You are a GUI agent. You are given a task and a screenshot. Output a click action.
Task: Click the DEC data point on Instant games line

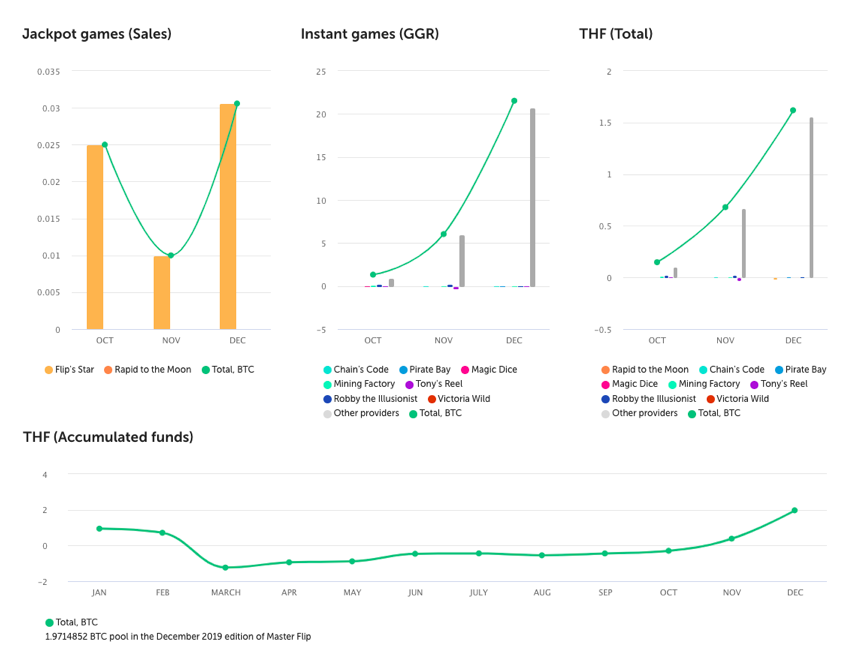pos(514,100)
